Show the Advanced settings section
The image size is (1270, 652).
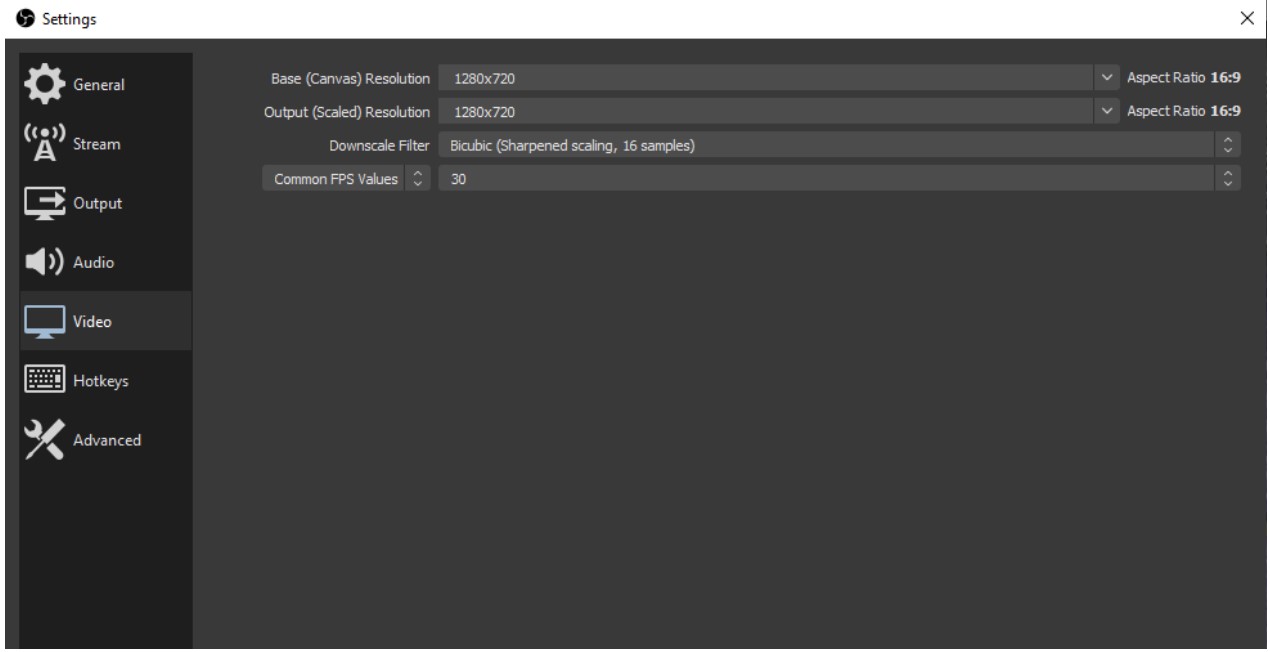click(x=106, y=440)
